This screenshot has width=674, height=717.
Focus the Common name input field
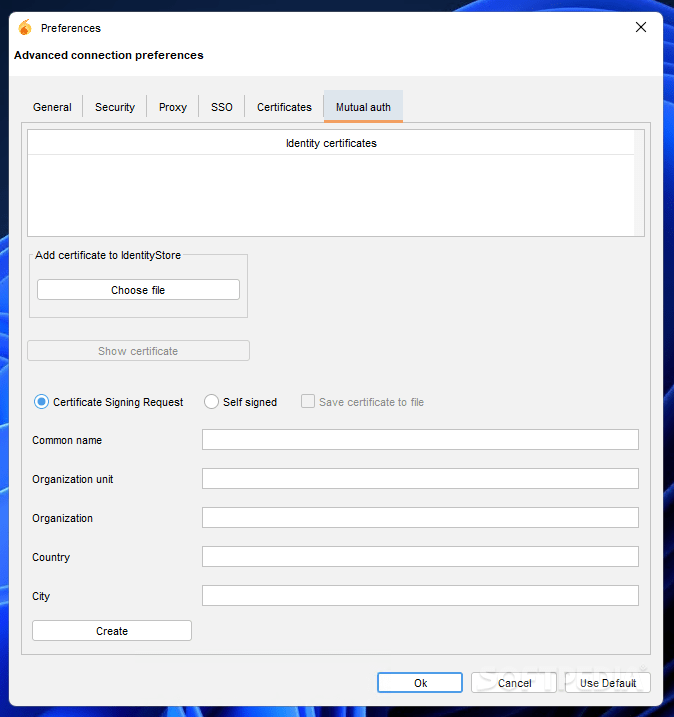click(x=420, y=439)
